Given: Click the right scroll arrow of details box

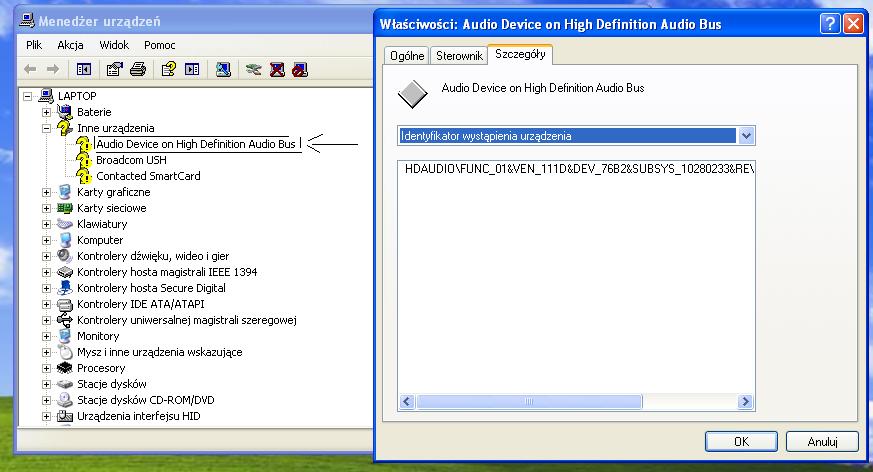Looking at the screenshot, I should coord(745,401).
